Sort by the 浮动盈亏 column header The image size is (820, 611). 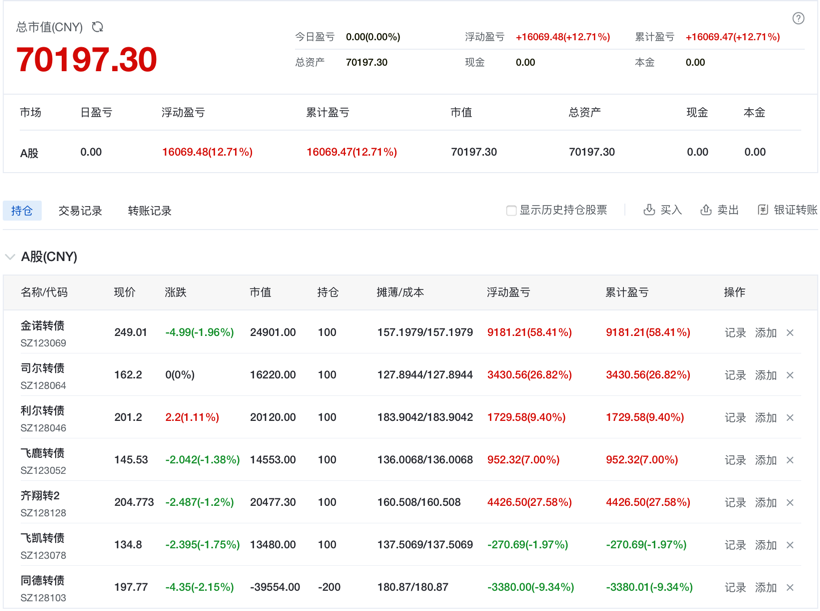tap(508, 292)
